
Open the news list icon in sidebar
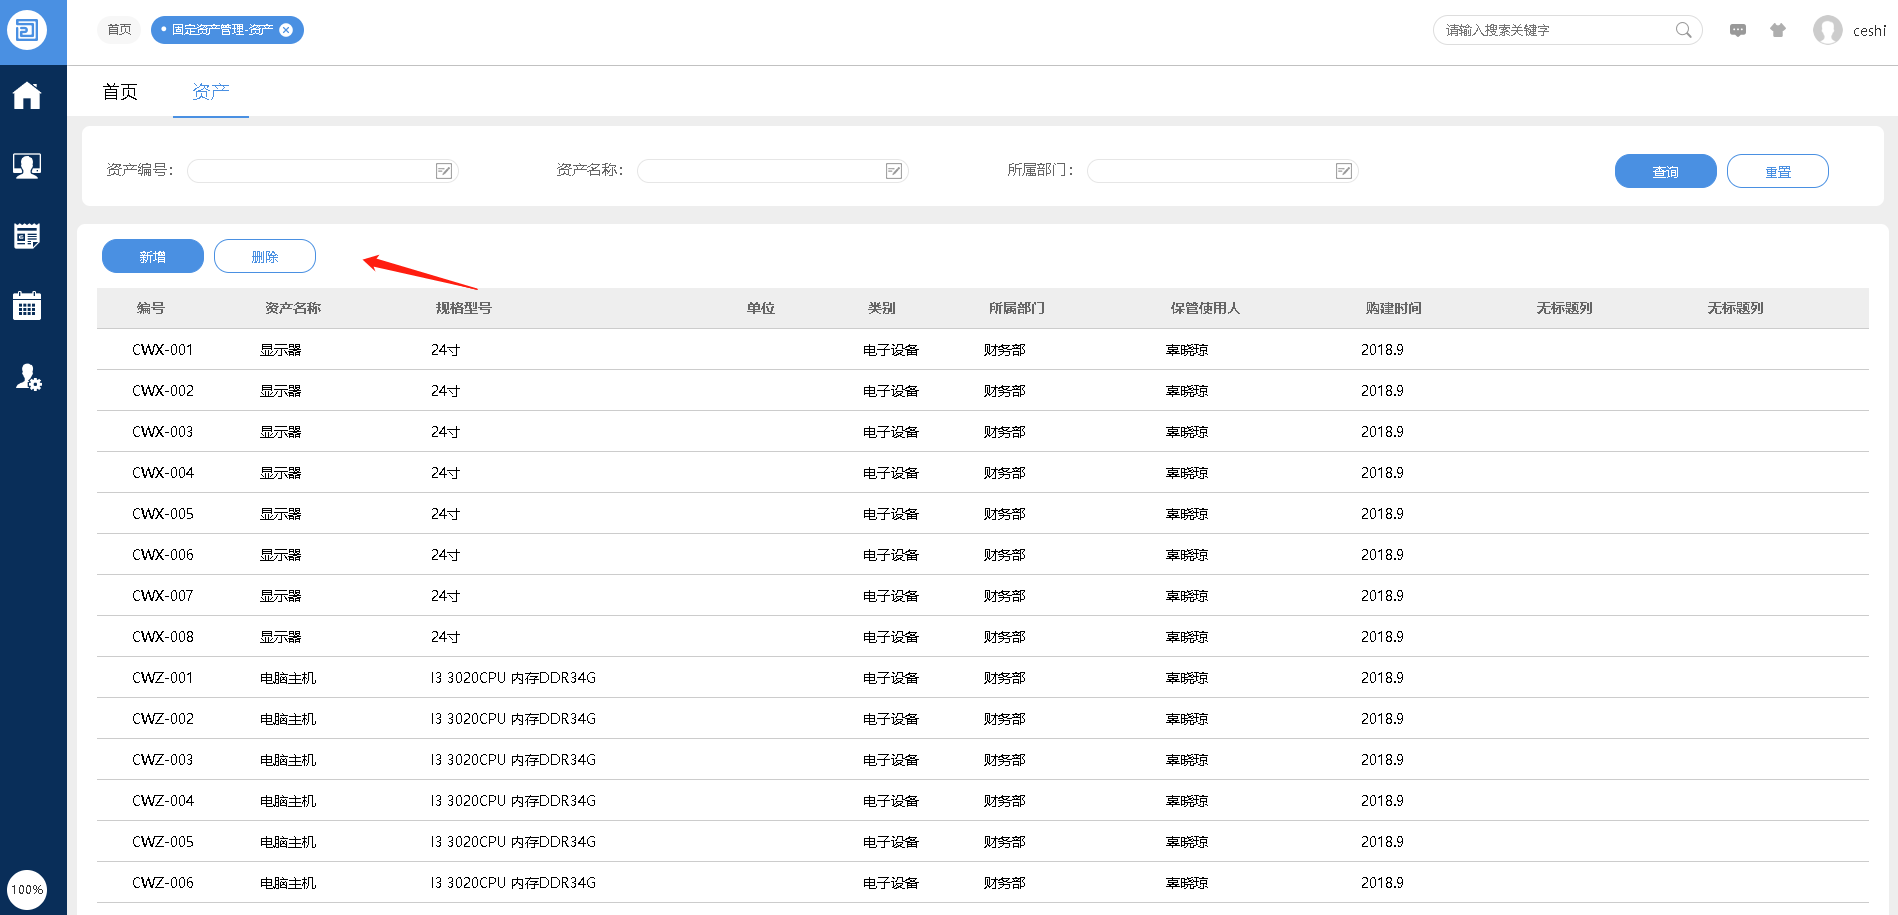click(x=27, y=236)
